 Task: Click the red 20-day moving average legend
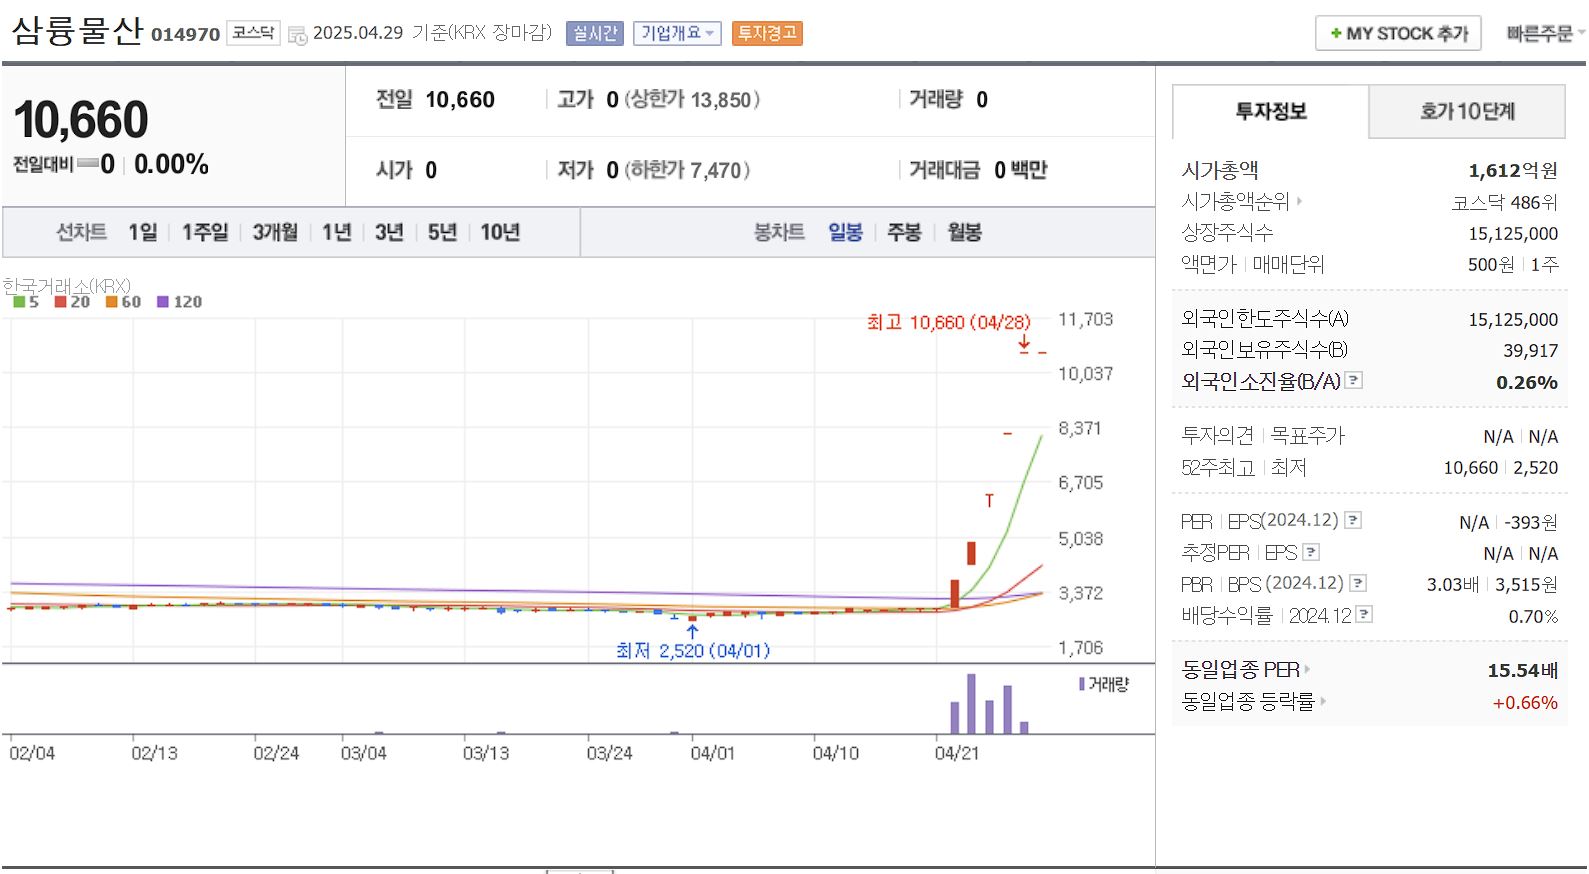coord(72,301)
